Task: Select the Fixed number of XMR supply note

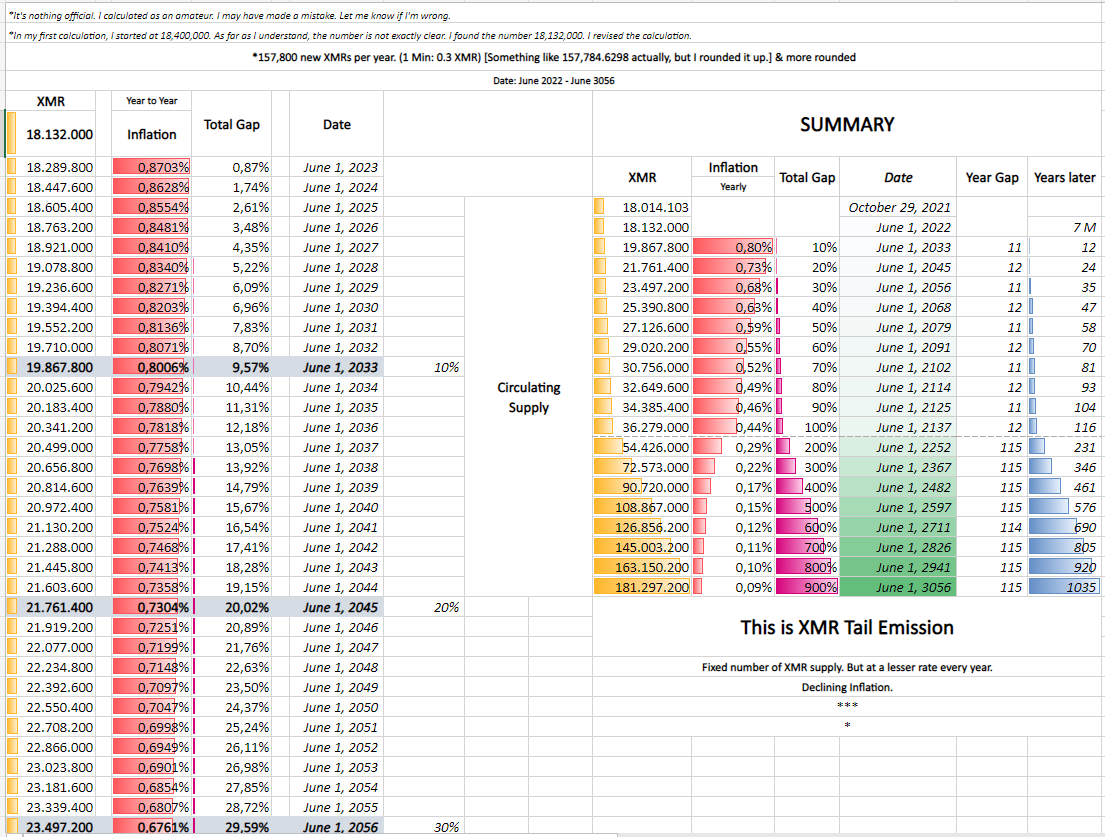Action: point(846,667)
